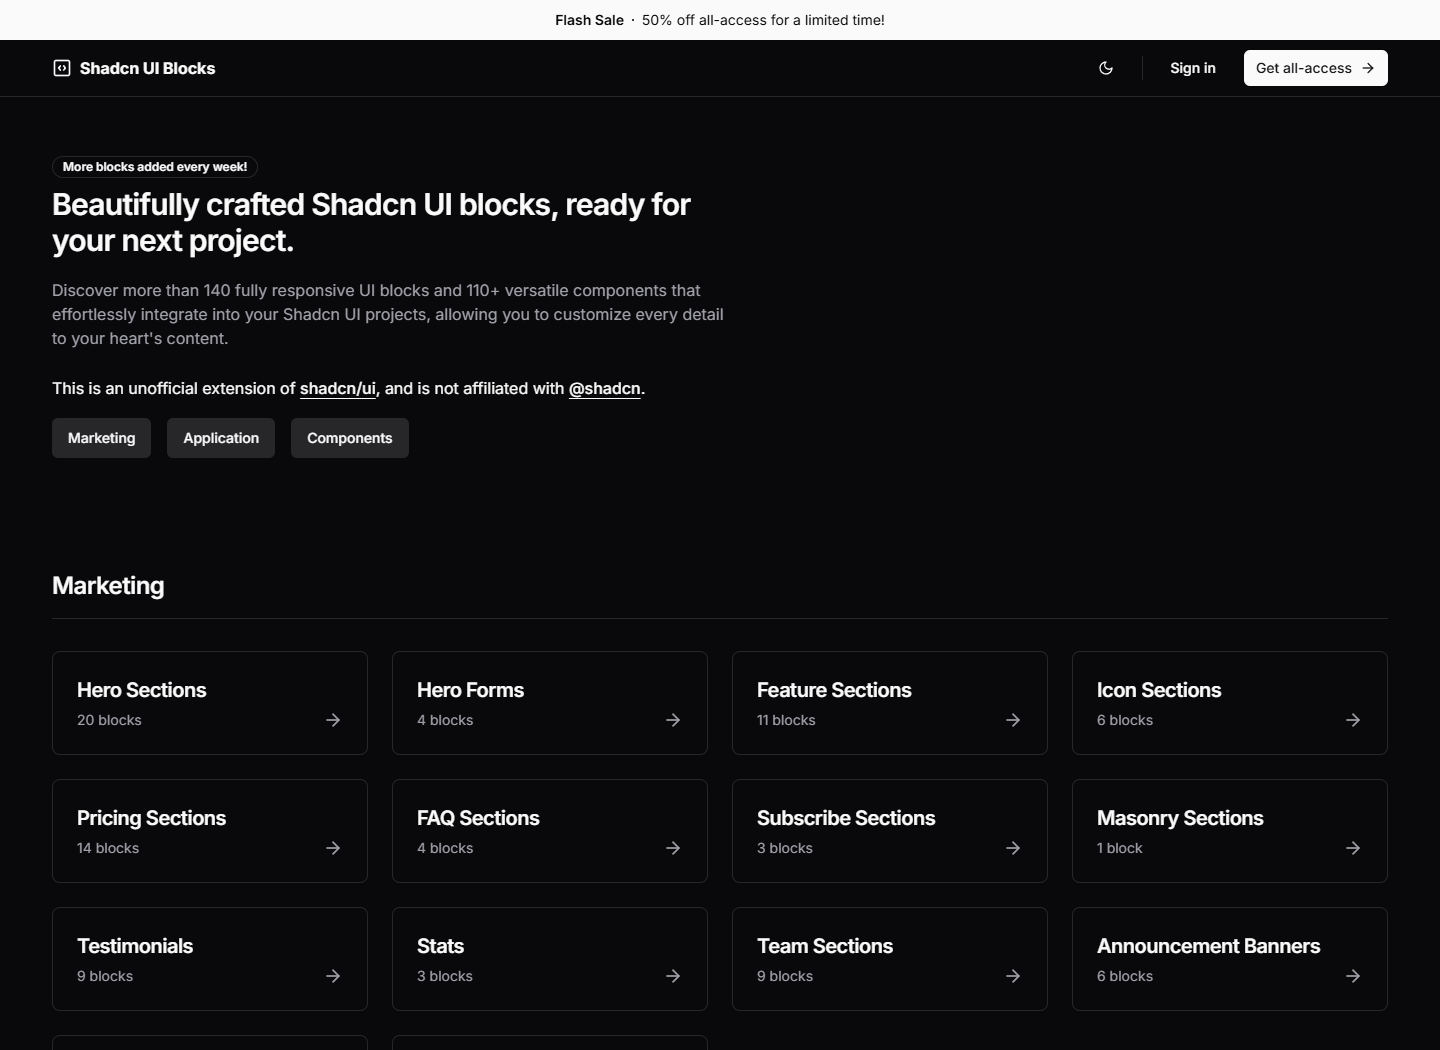
Task: Open the Stats card
Action: point(550,959)
